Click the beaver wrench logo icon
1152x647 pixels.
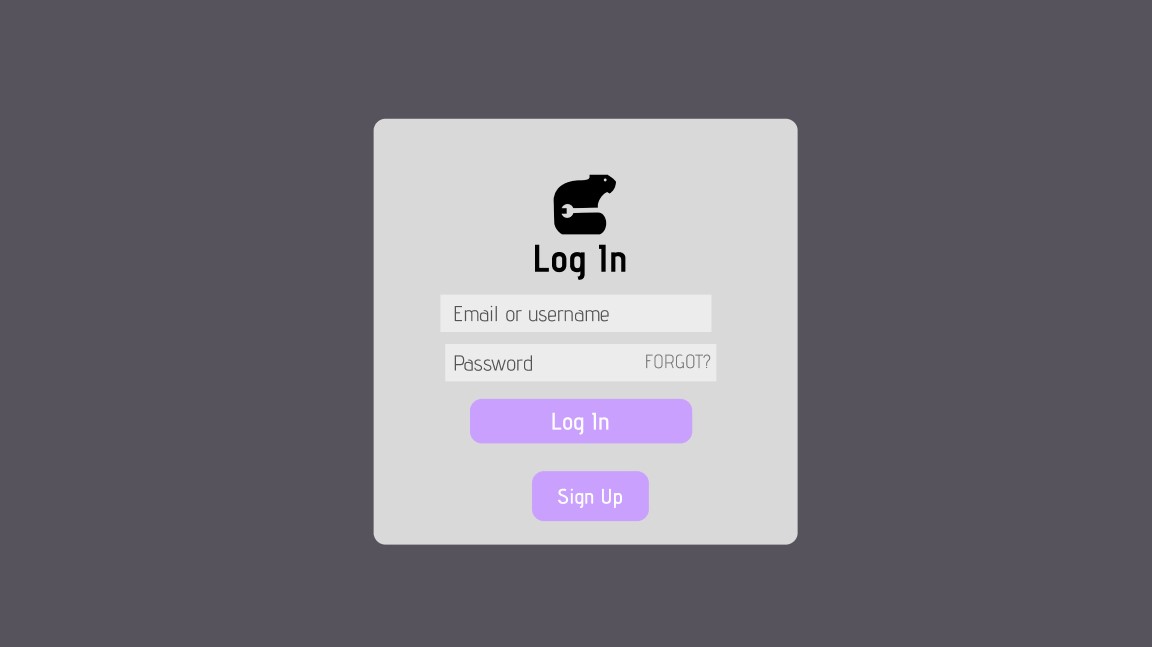[584, 204]
